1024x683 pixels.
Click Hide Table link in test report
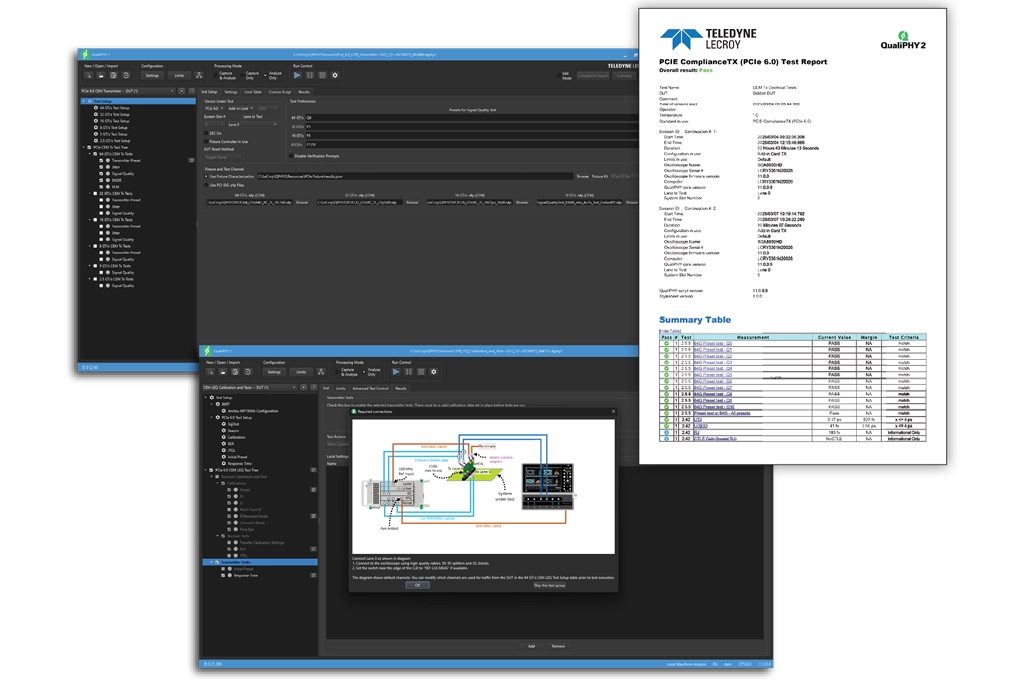669,331
